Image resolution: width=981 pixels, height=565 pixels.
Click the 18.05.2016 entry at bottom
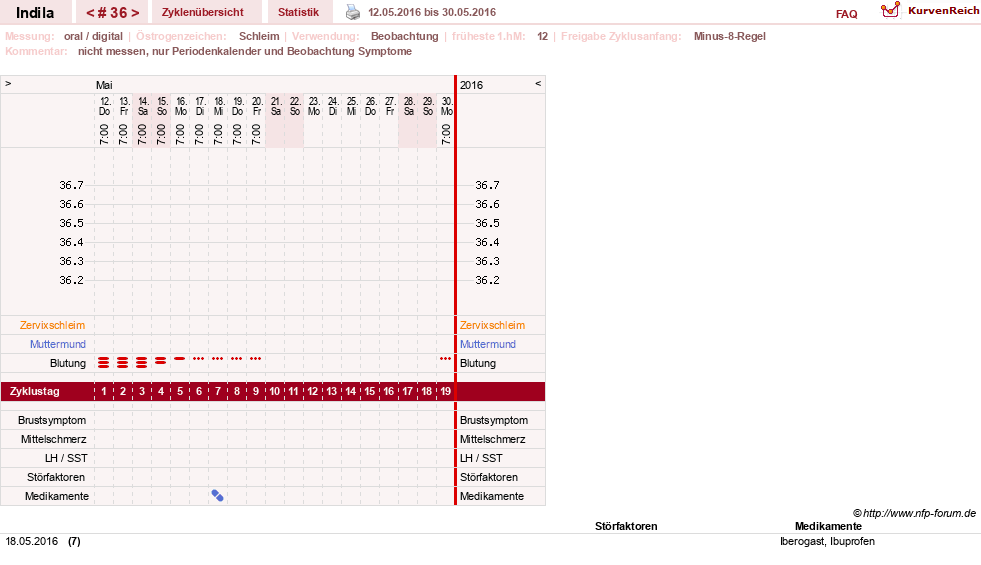[31, 541]
